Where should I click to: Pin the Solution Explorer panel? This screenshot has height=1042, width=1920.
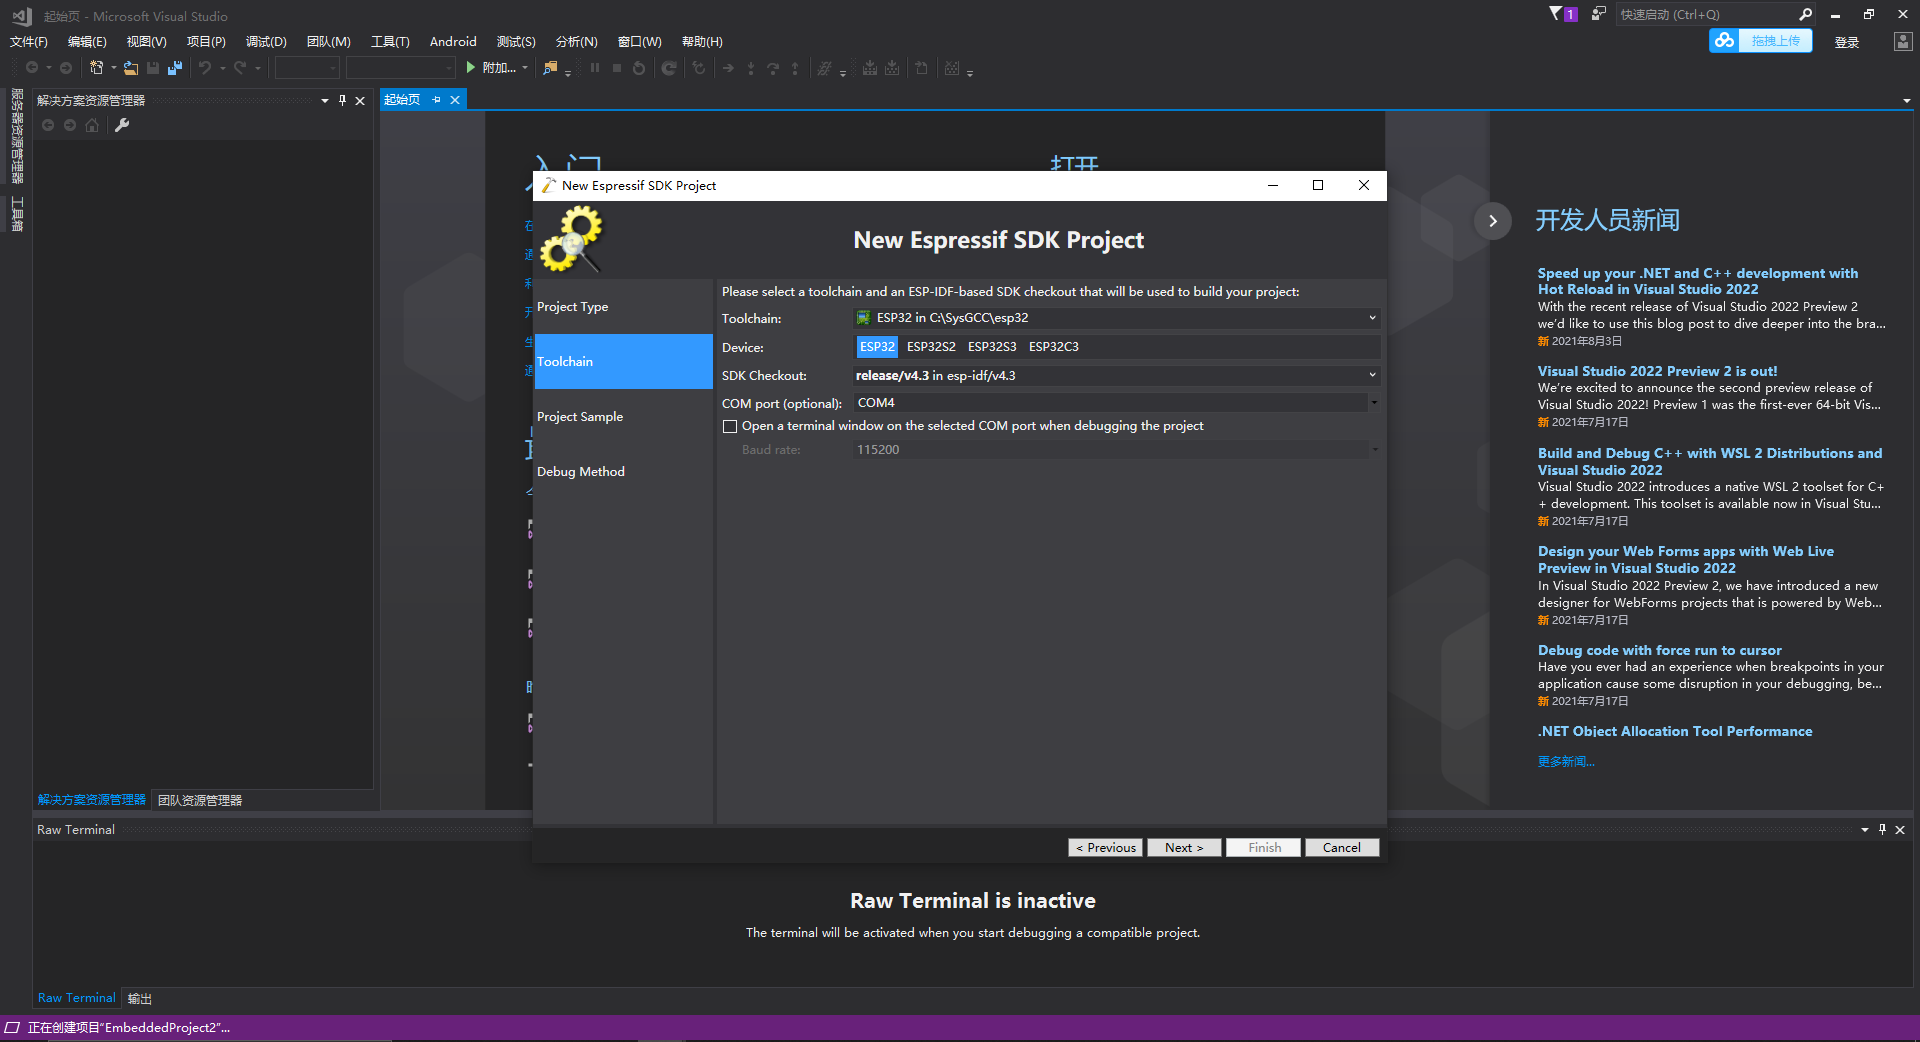[x=342, y=100]
